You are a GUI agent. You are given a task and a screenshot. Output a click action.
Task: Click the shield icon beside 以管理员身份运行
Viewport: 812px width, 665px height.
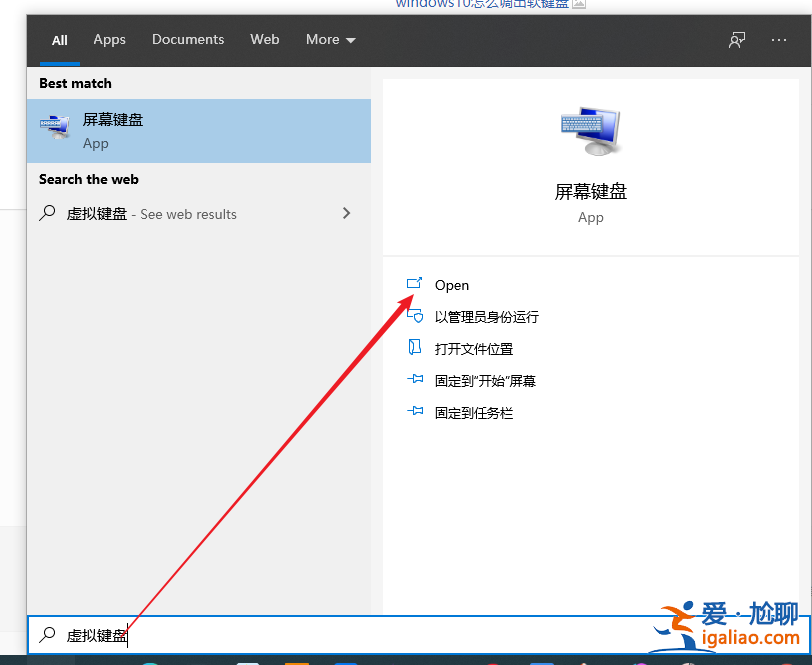(x=415, y=317)
